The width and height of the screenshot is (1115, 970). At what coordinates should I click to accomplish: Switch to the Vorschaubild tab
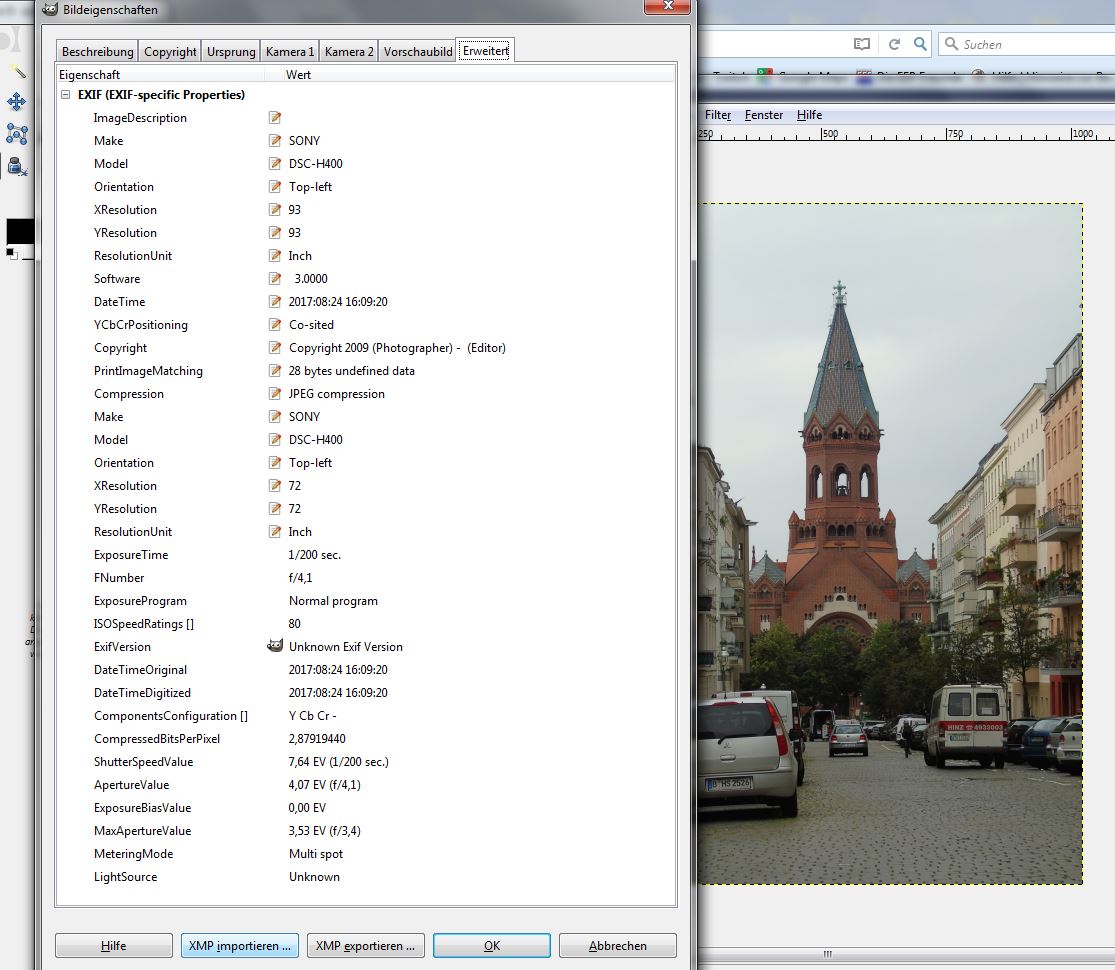click(418, 52)
